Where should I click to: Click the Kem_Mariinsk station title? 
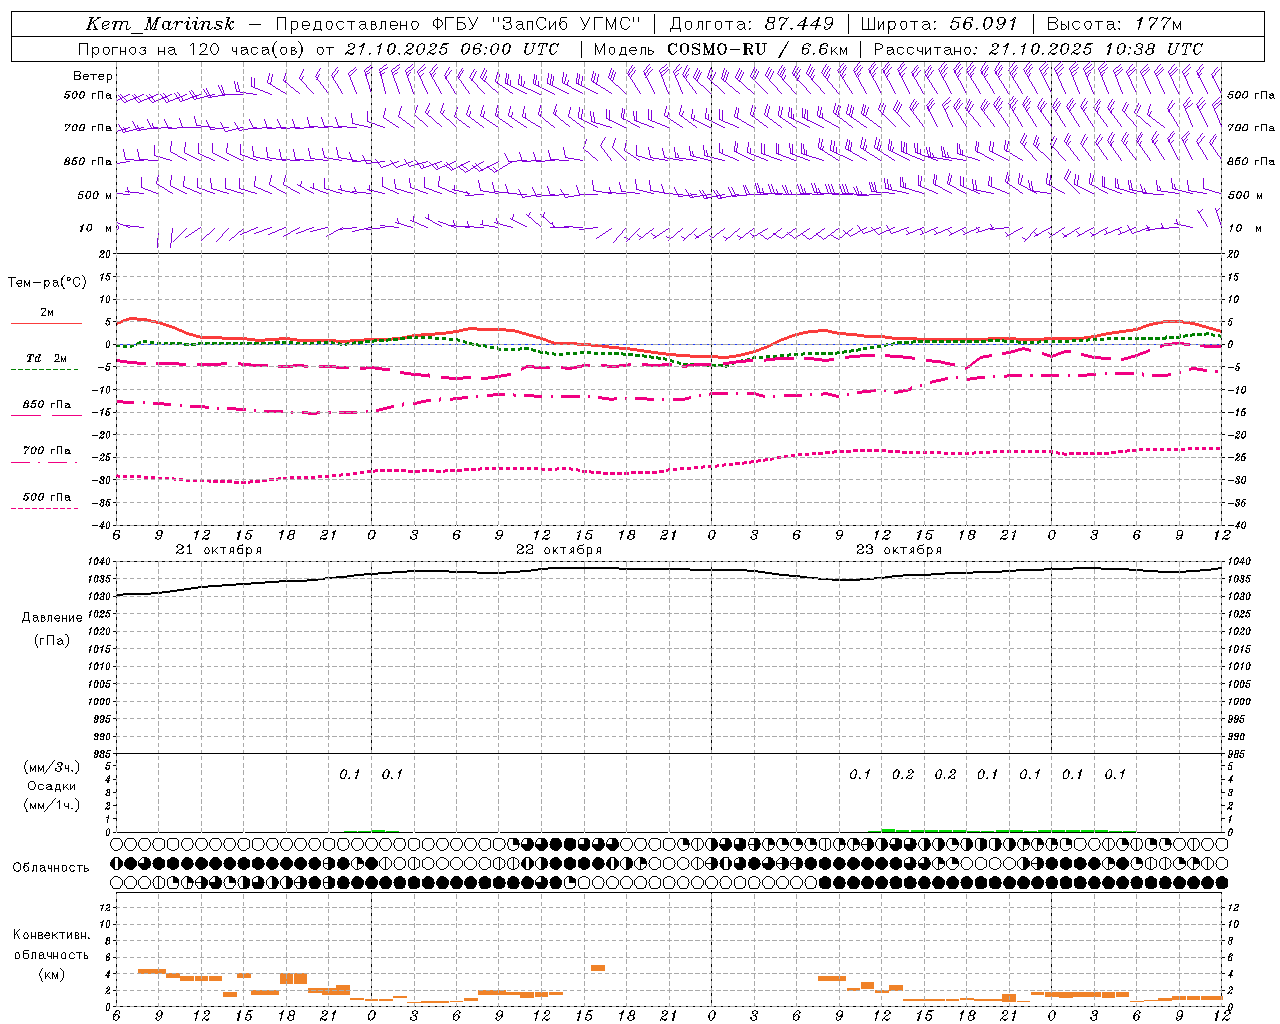click(160, 24)
